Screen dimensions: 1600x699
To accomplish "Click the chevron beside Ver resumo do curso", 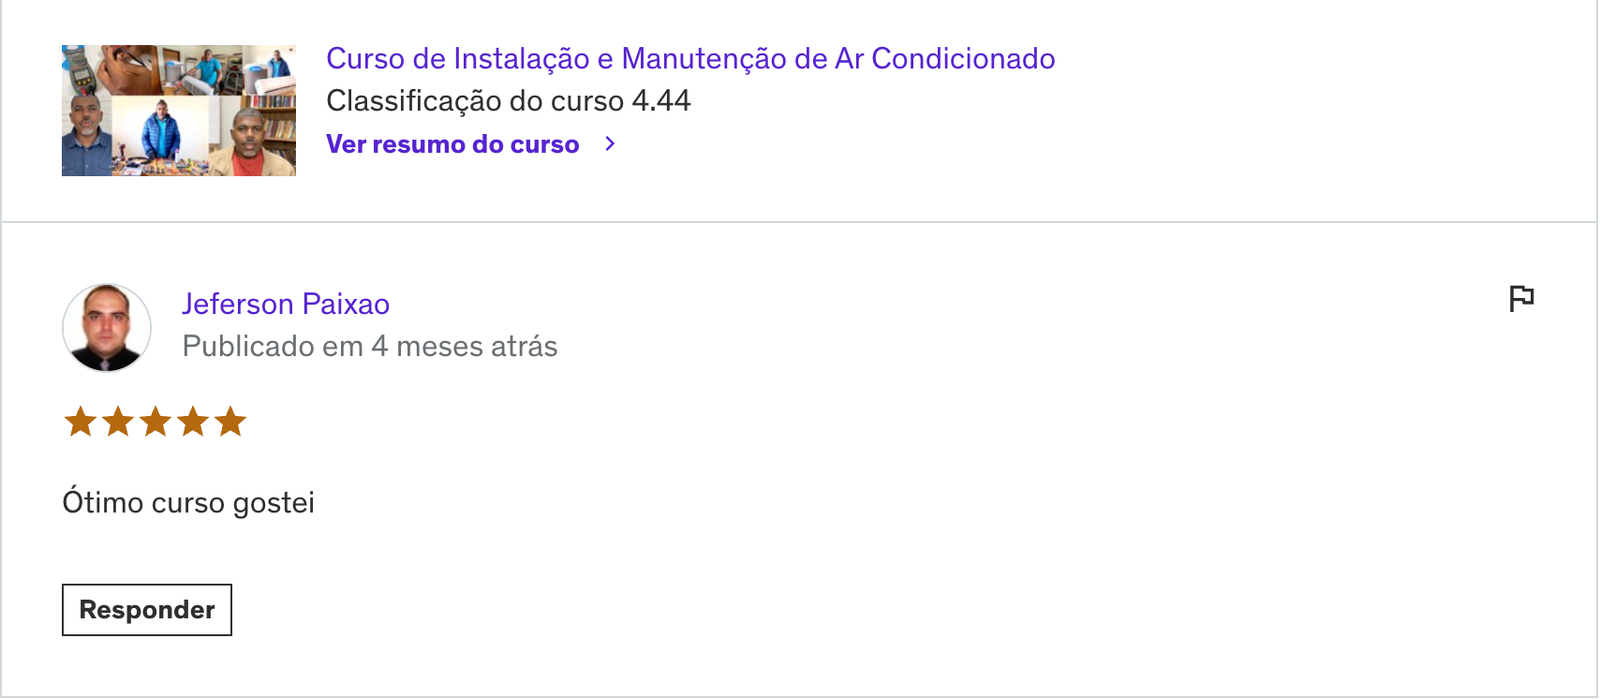I will point(610,144).
